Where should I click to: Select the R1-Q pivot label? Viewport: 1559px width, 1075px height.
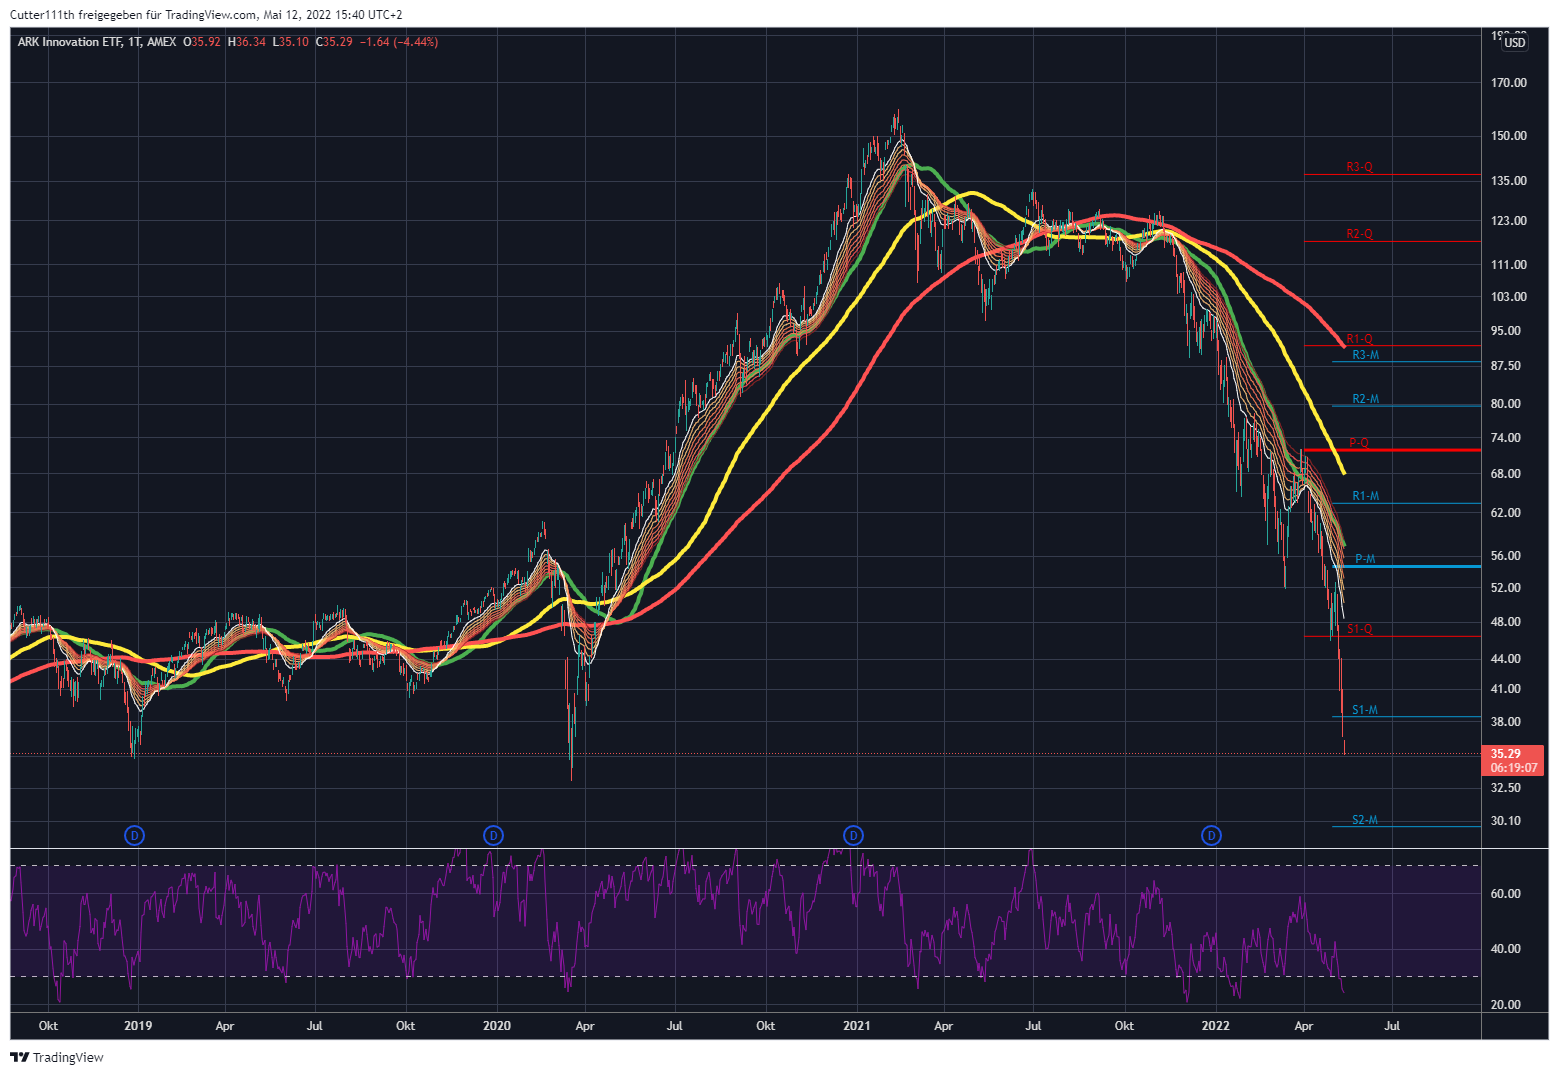[x=1359, y=339]
